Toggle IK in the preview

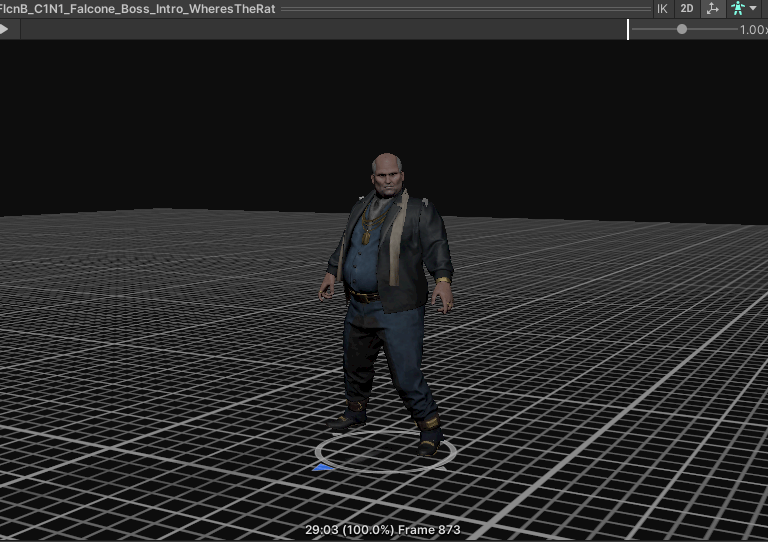(x=662, y=9)
